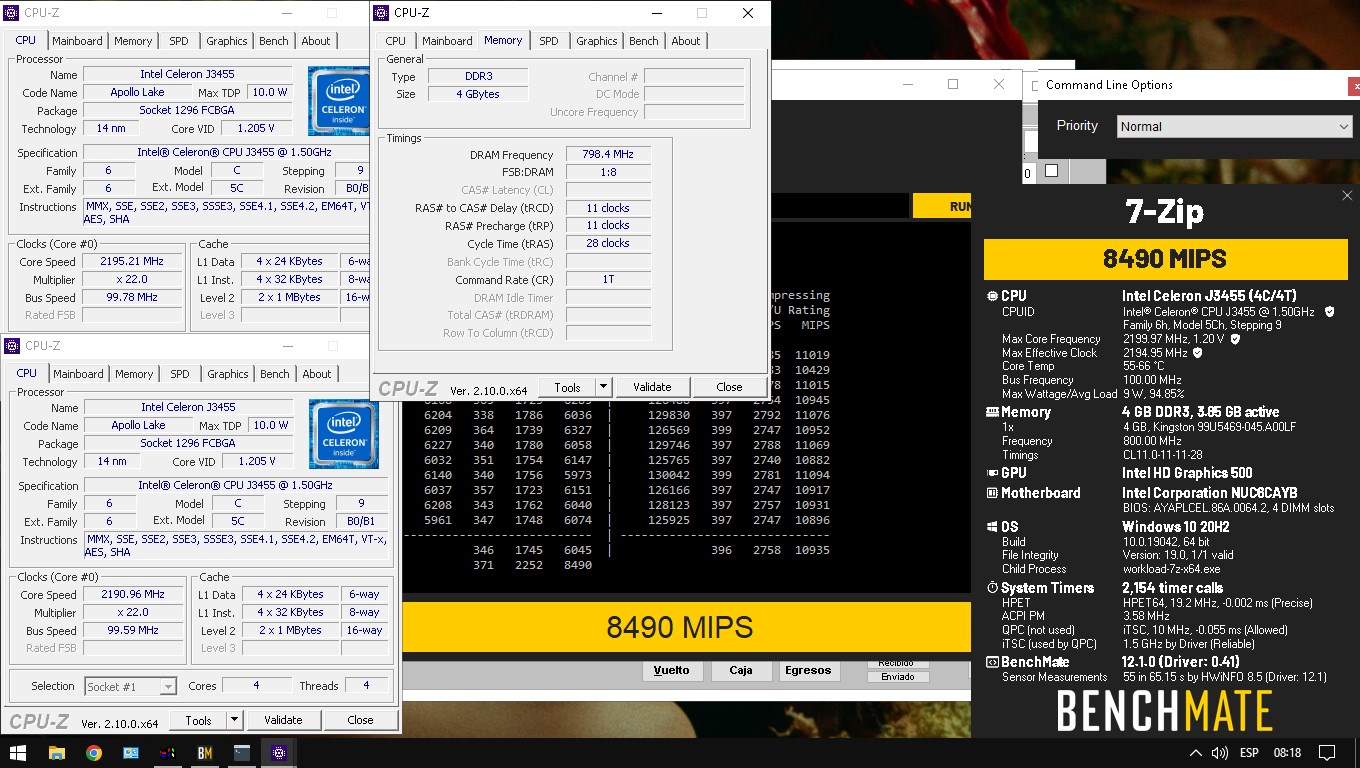Click the OS Windows icon in BenchMate panel
Viewport: 1360px width, 768px height.
(x=992, y=527)
